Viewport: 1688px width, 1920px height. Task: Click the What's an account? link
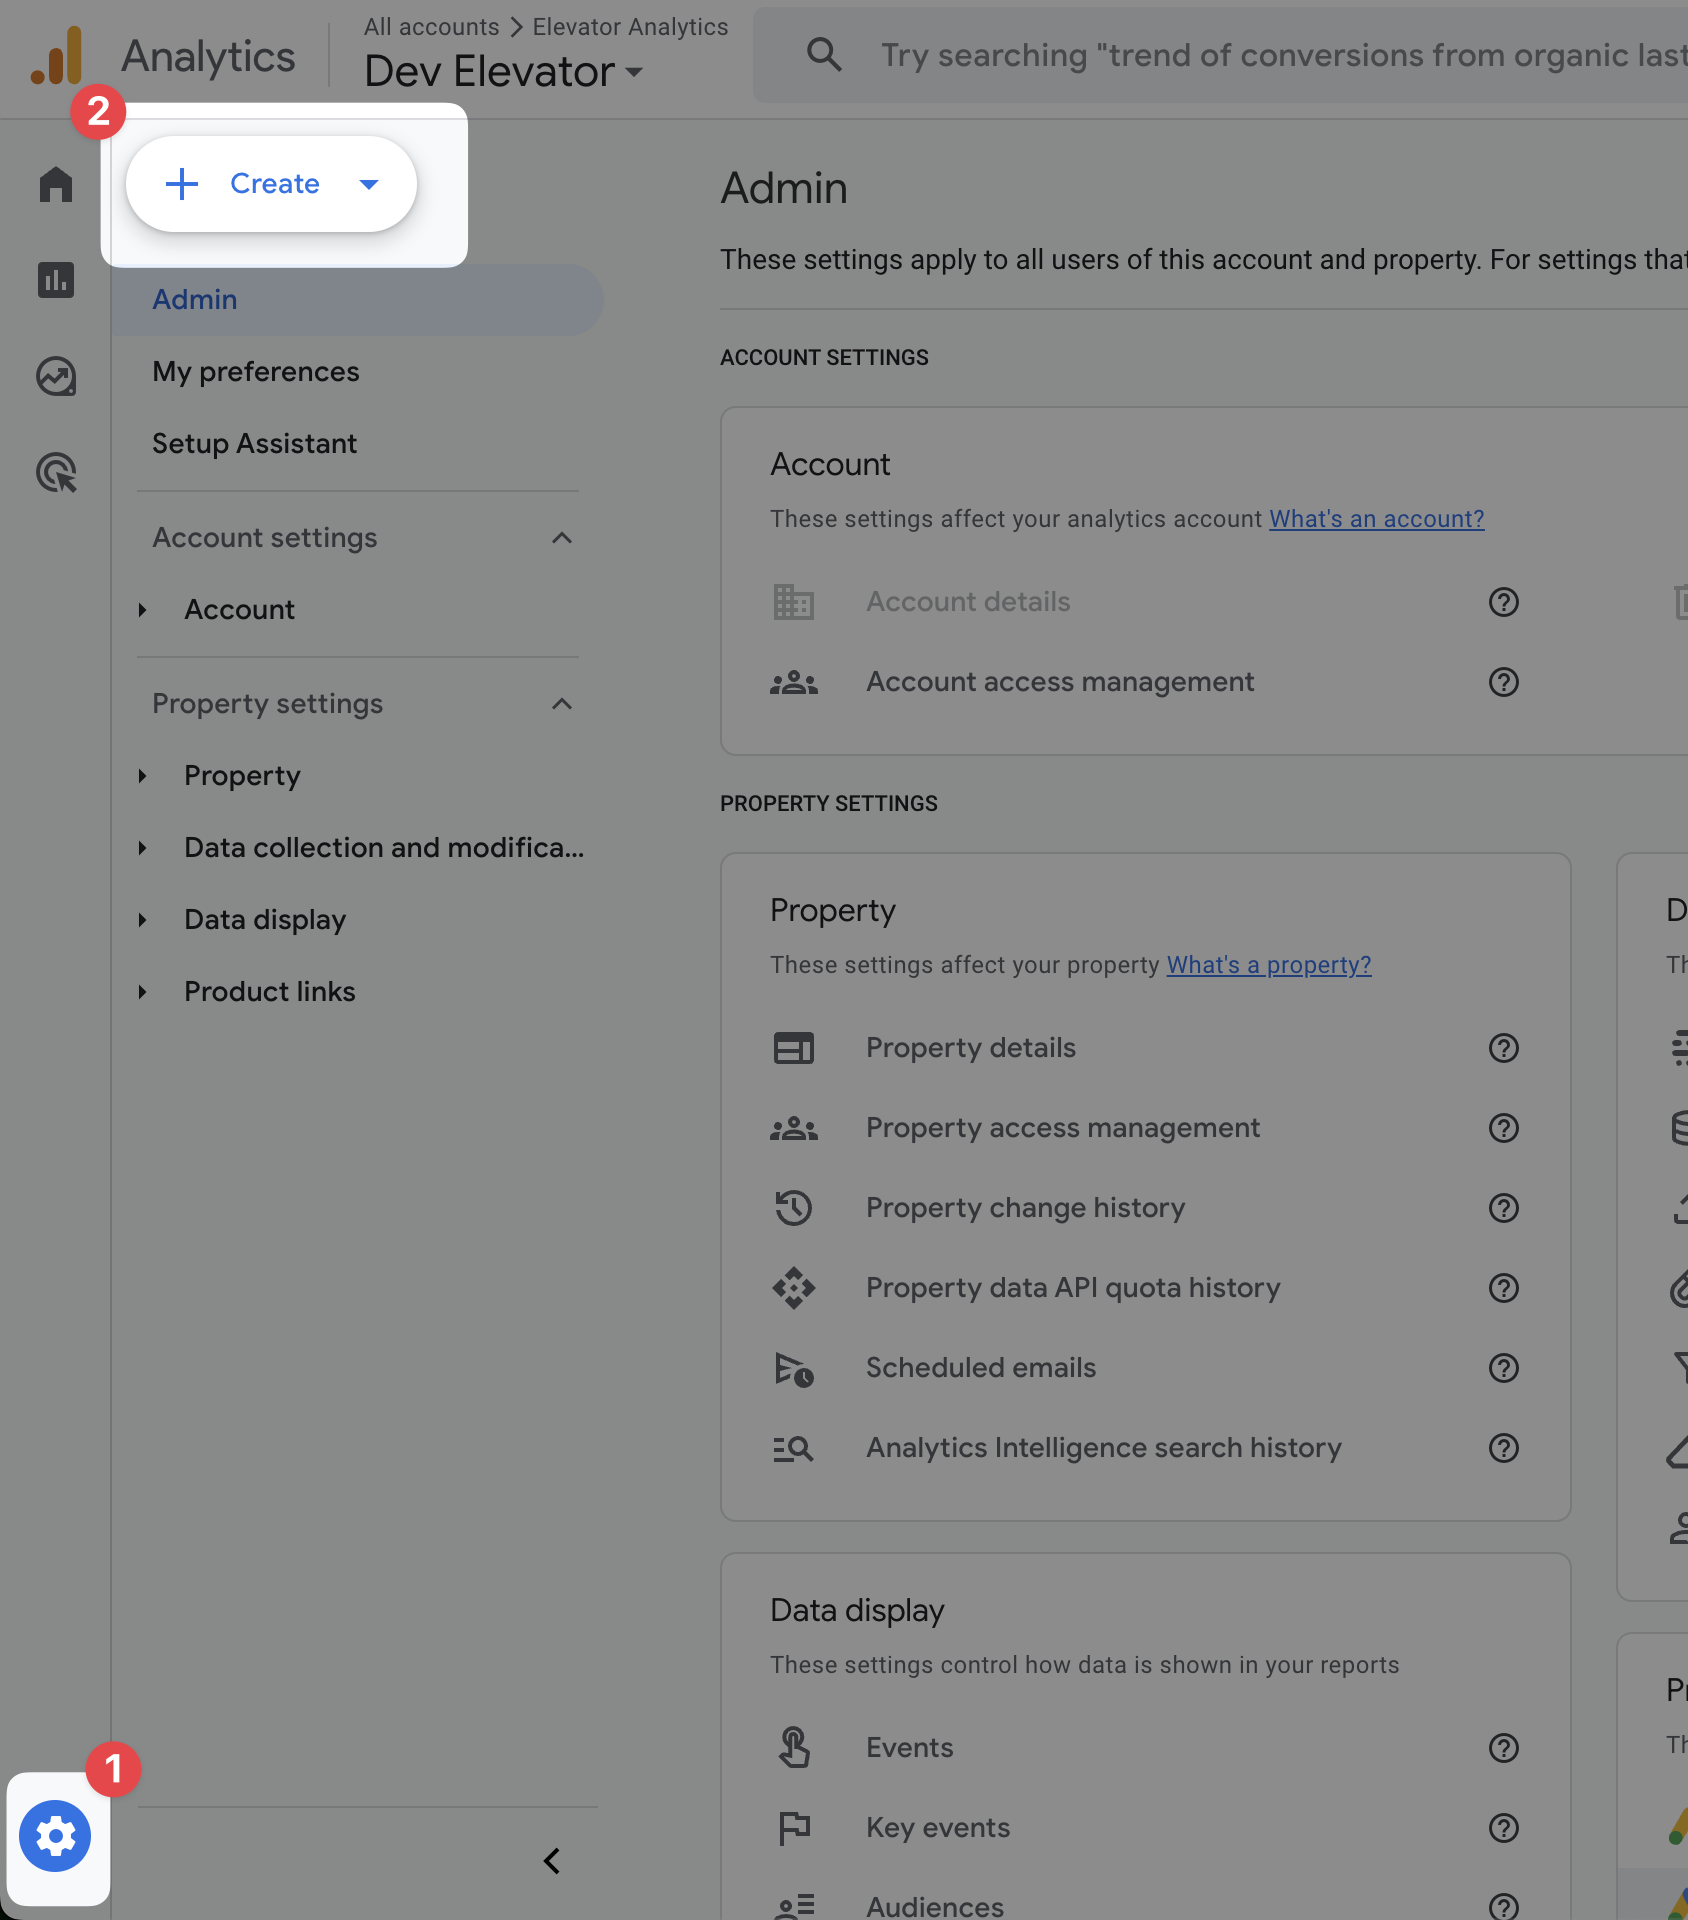[1377, 519]
